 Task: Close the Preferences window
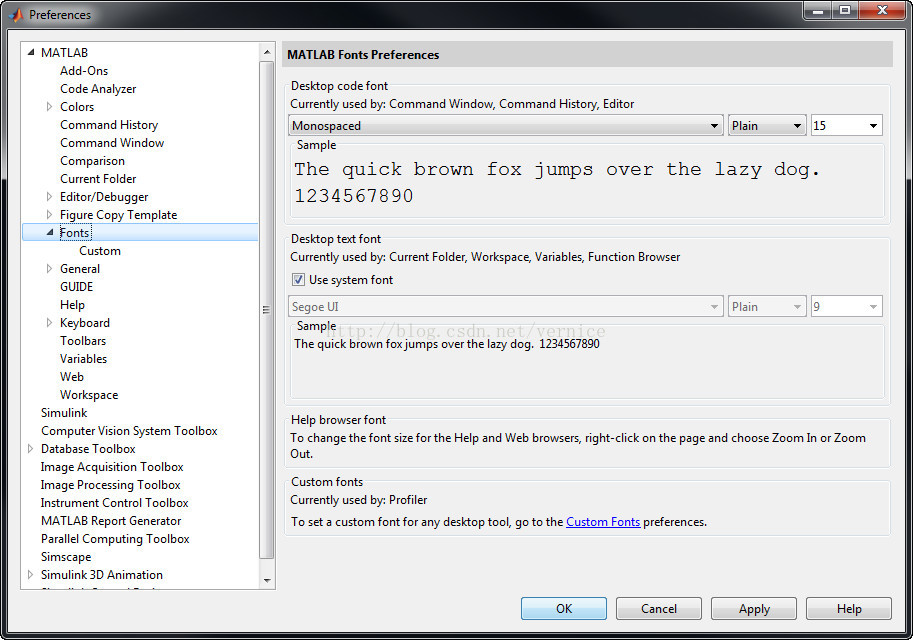coord(883,10)
